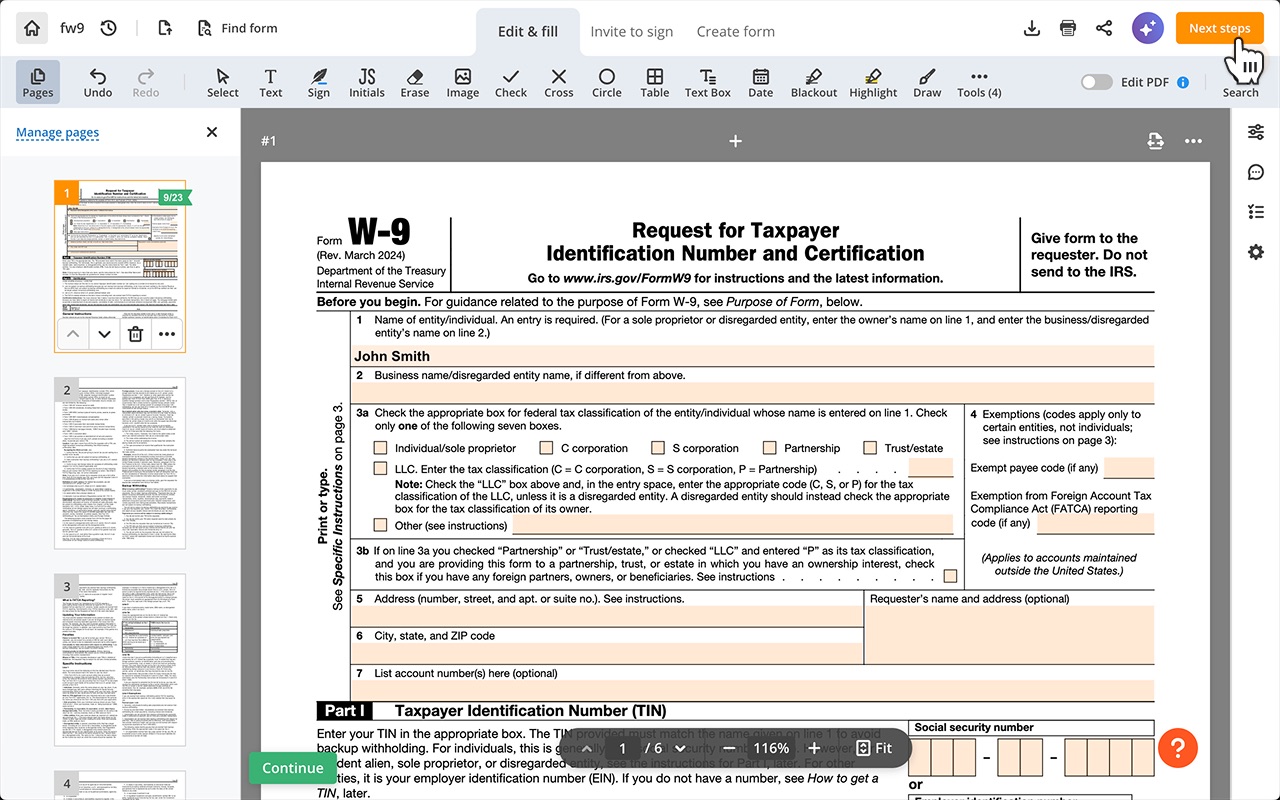The width and height of the screenshot is (1280, 800).
Task: Open the page number dropdown chevron
Action: 681,748
